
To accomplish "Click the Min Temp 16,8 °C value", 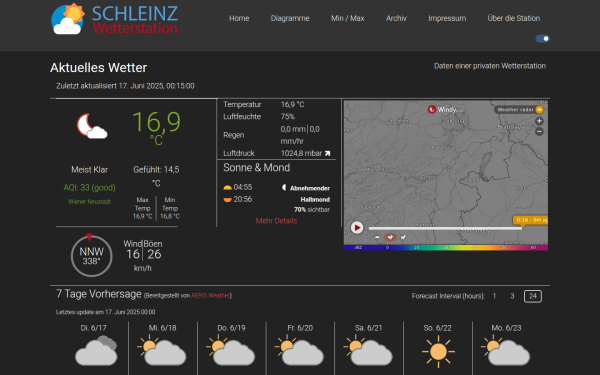I will tap(170, 216).
